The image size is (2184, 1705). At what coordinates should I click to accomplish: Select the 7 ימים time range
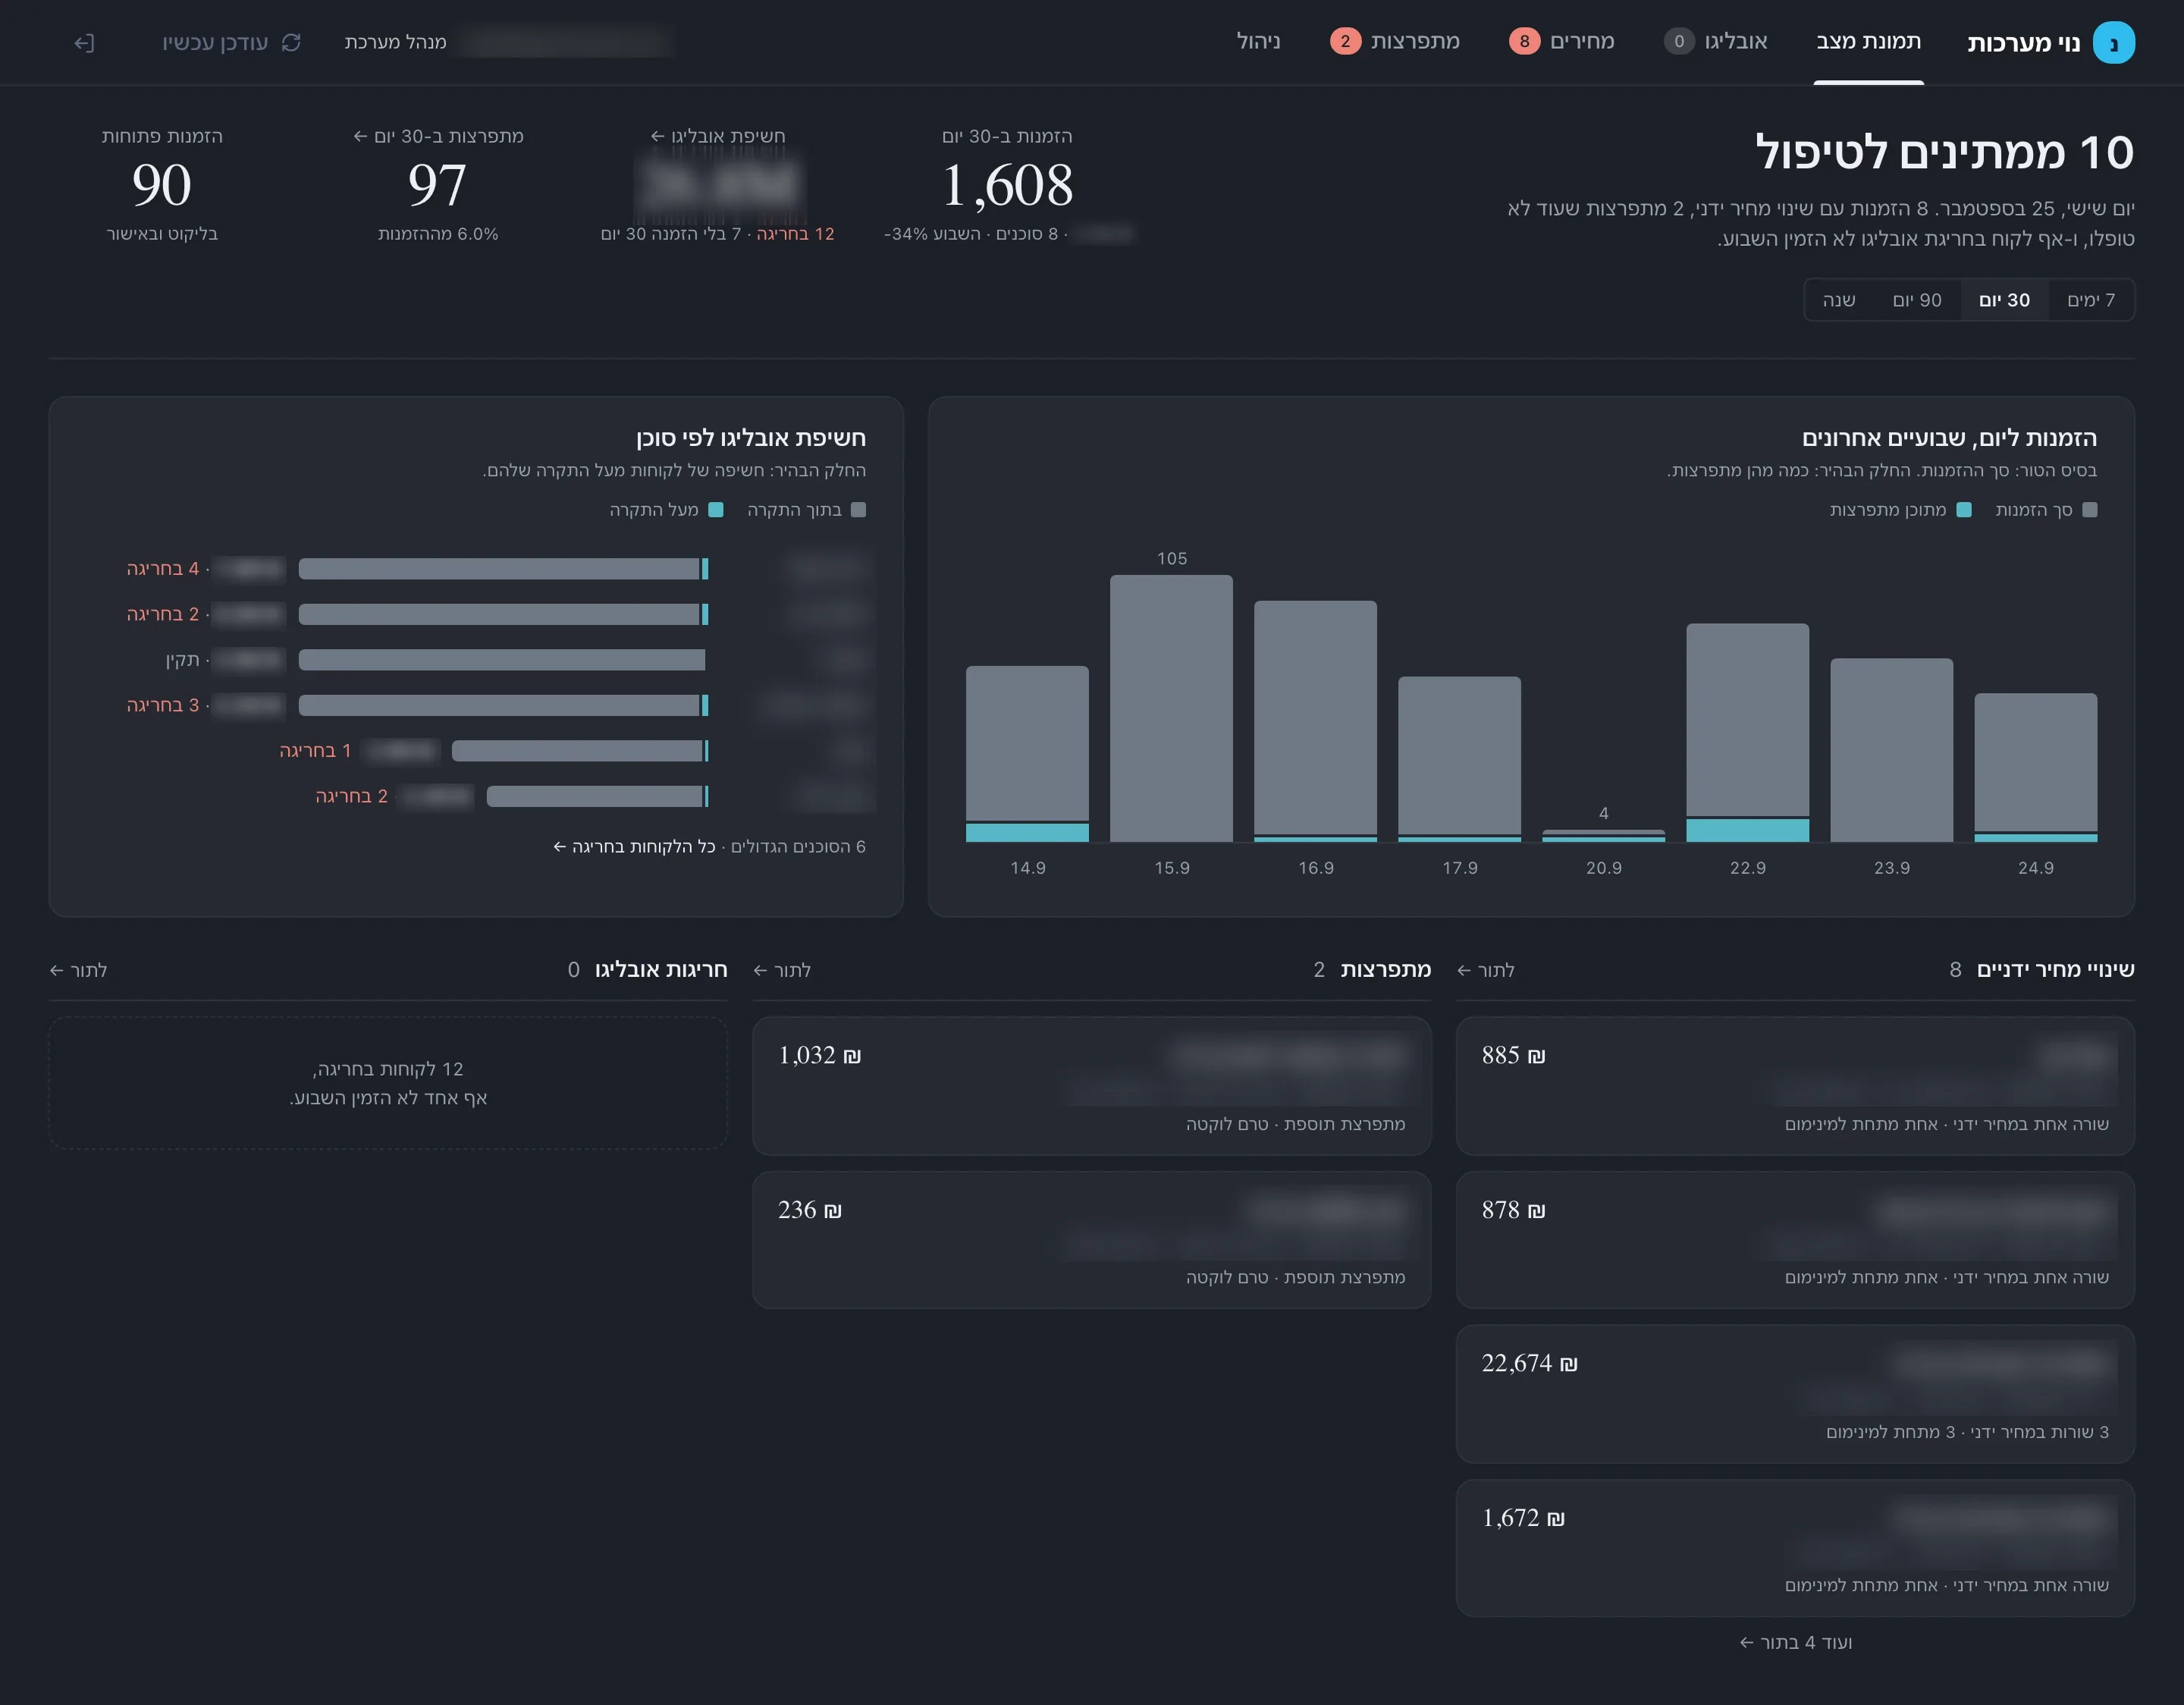pos(2091,300)
